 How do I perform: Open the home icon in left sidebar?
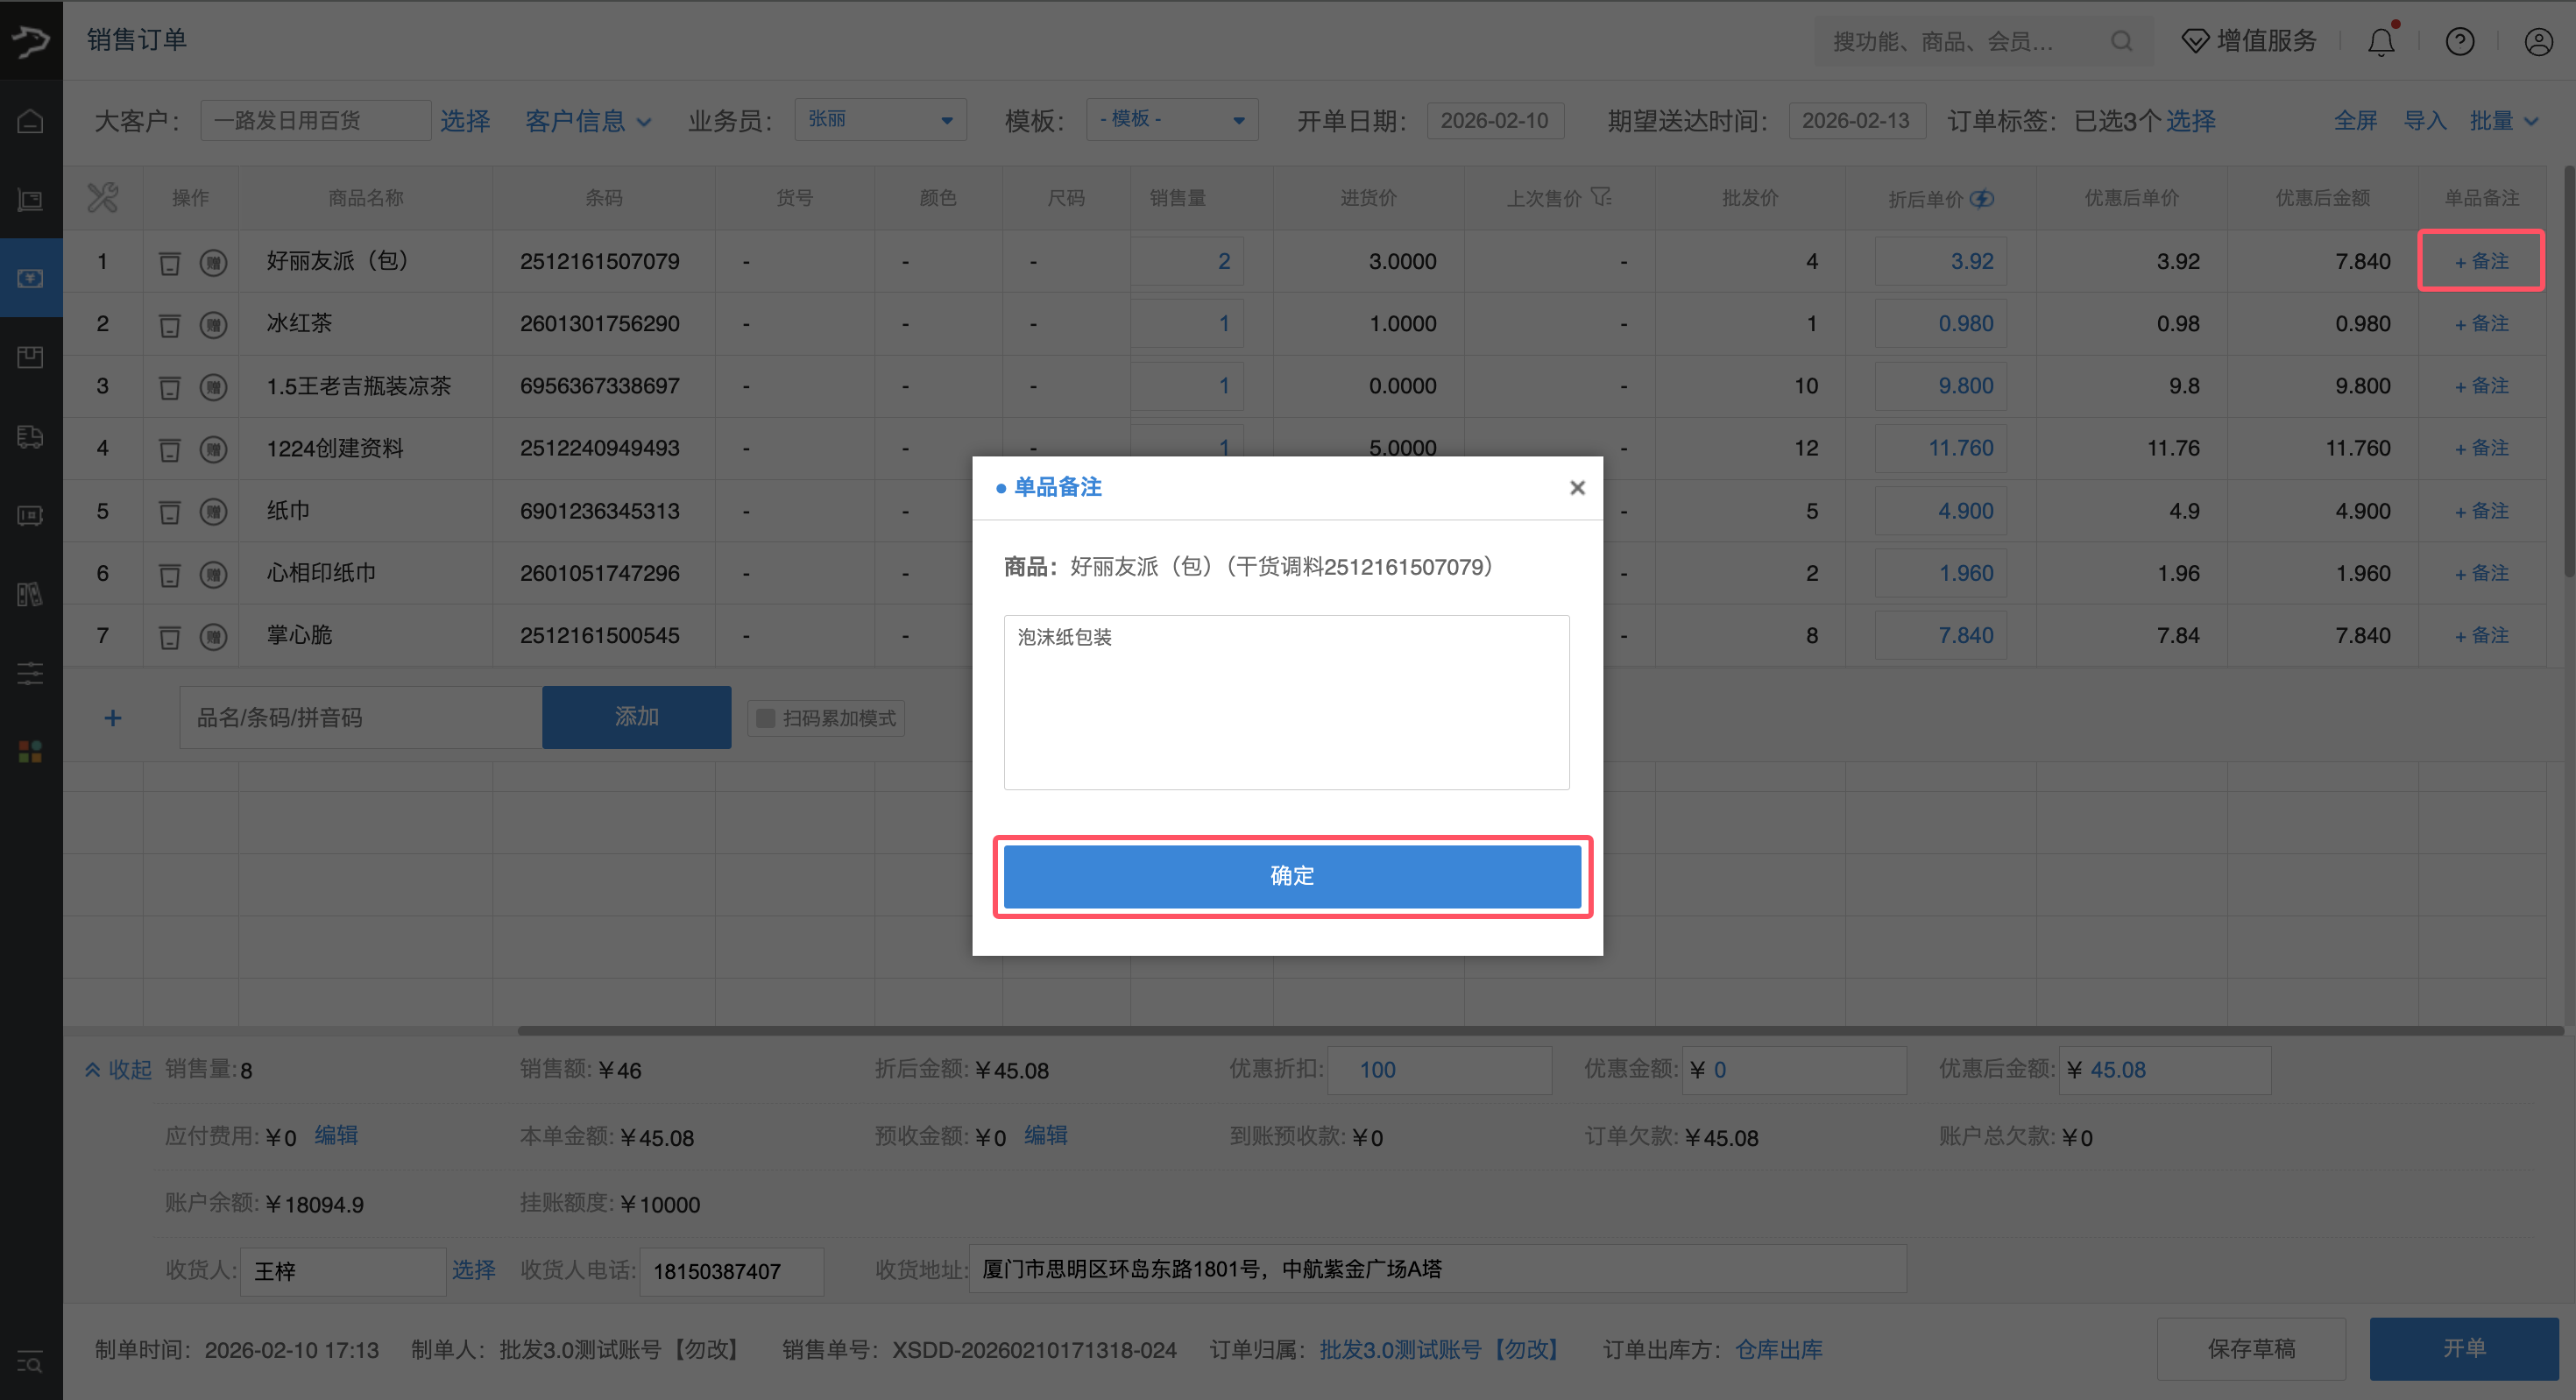tap(30, 121)
